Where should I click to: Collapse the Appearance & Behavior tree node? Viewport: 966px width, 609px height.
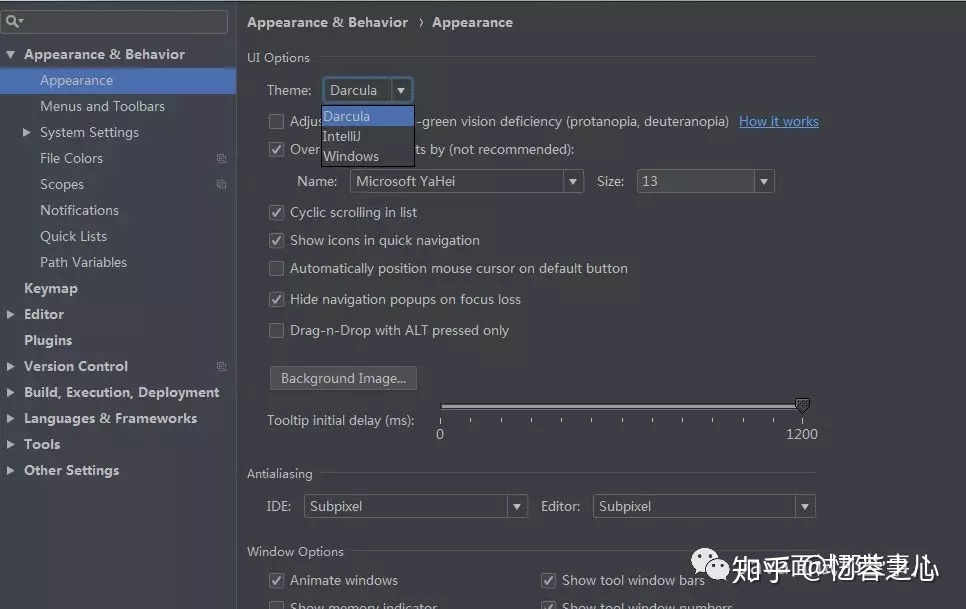(10, 55)
